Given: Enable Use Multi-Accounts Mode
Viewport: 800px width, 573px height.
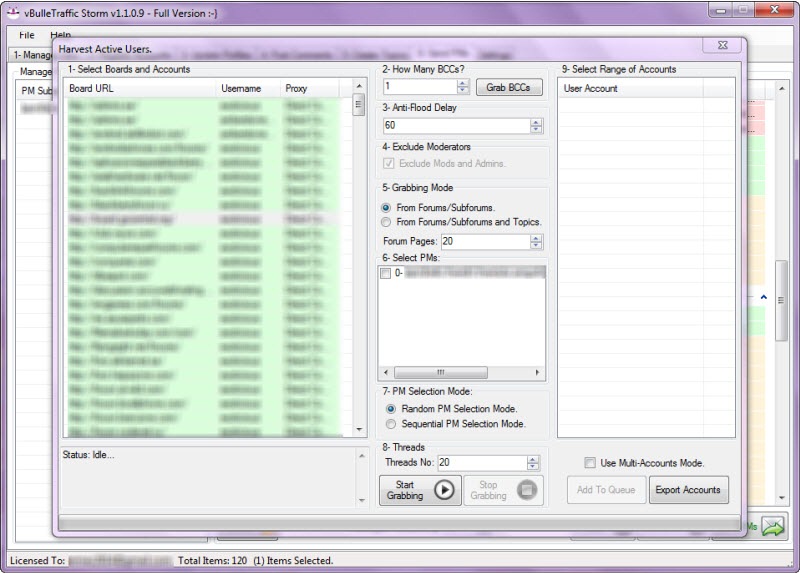Looking at the screenshot, I should [590, 463].
